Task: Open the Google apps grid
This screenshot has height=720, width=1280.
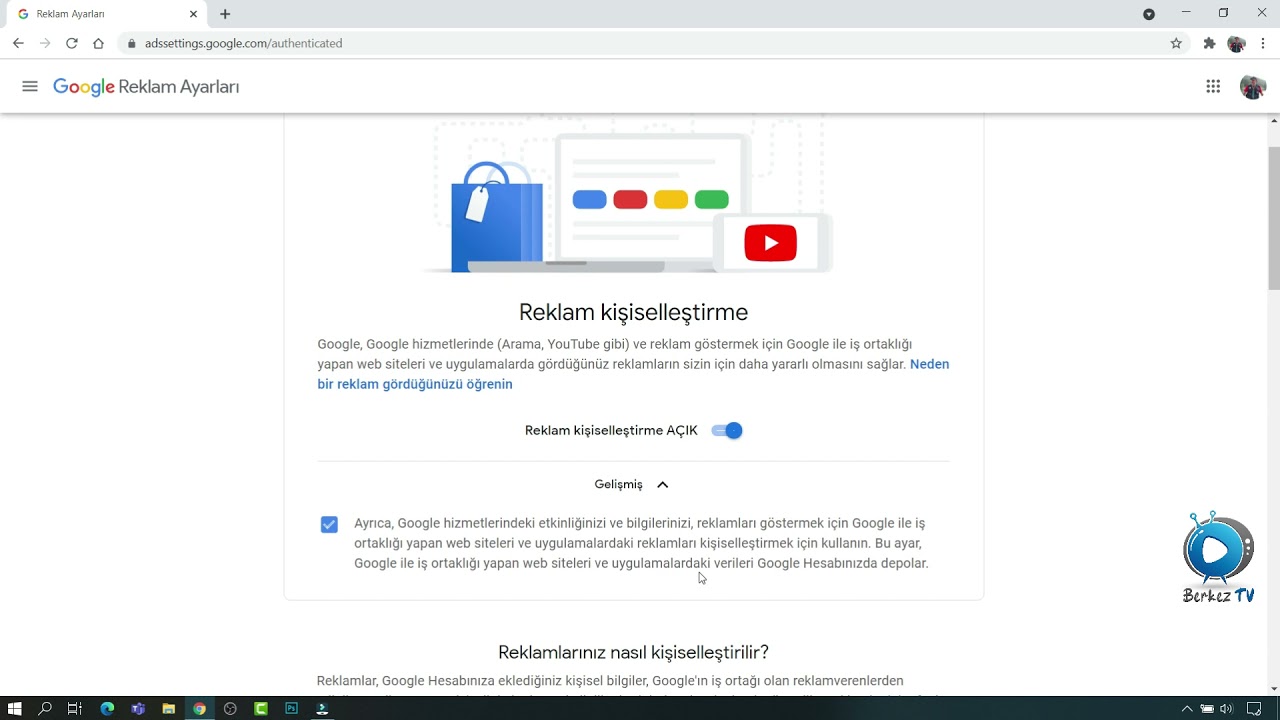Action: [1213, 87]
